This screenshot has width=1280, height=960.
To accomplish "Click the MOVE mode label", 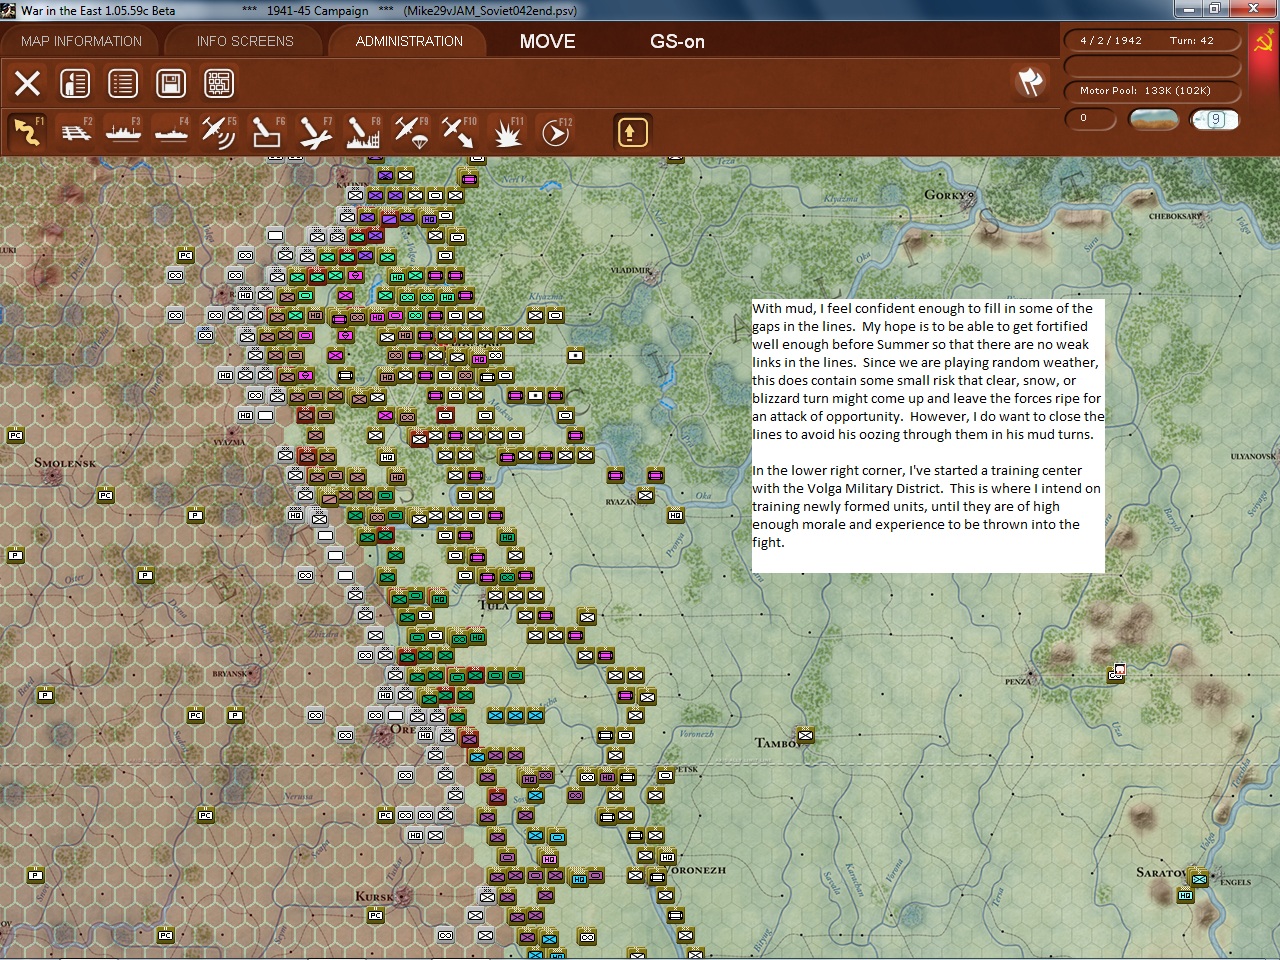I will point(548,41).
